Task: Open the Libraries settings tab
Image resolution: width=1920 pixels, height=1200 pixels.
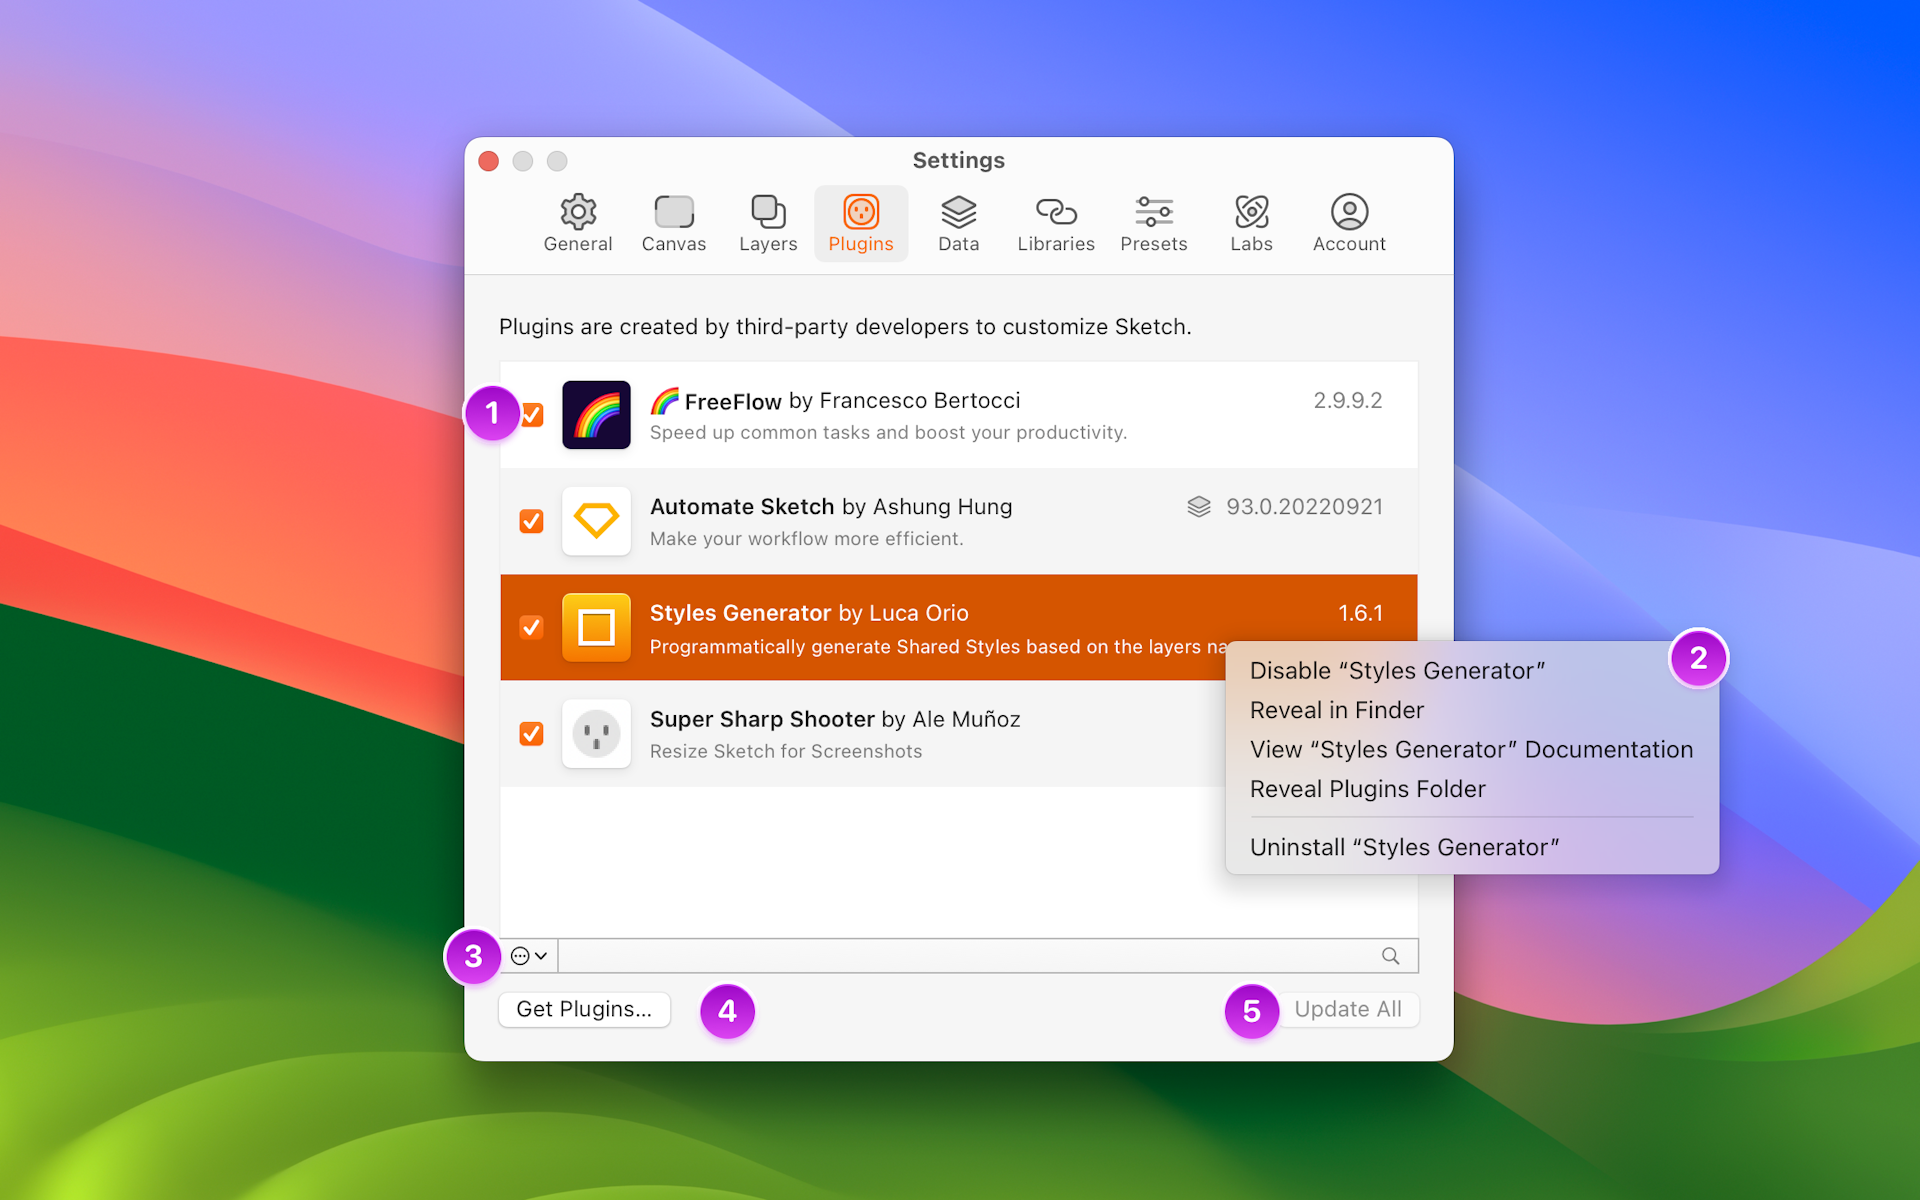Action: pyautogui.click(x=1056, y=224)
